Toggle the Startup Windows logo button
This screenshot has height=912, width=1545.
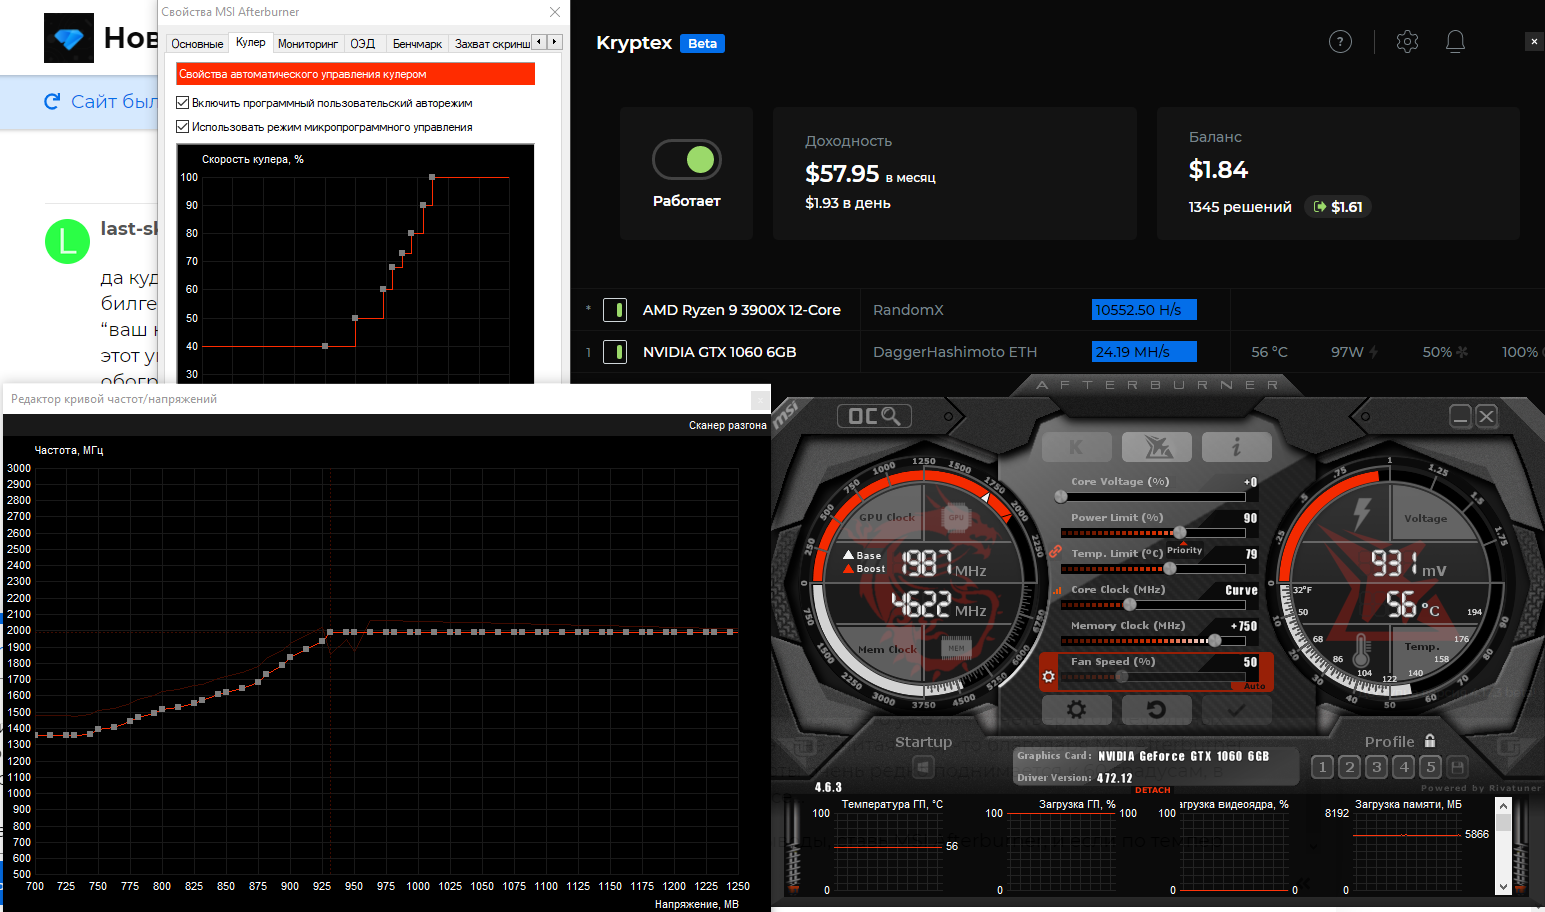[923, 767]
